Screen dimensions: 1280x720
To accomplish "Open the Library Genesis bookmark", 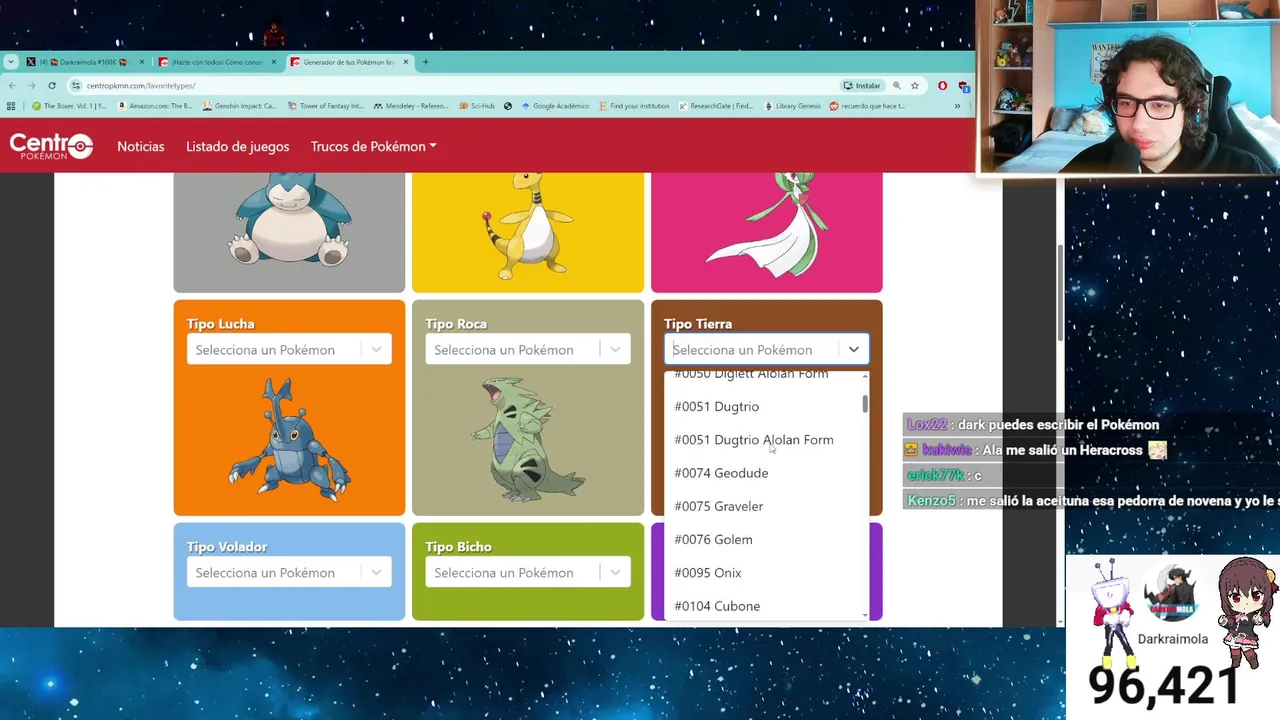I will coord(793,106).
